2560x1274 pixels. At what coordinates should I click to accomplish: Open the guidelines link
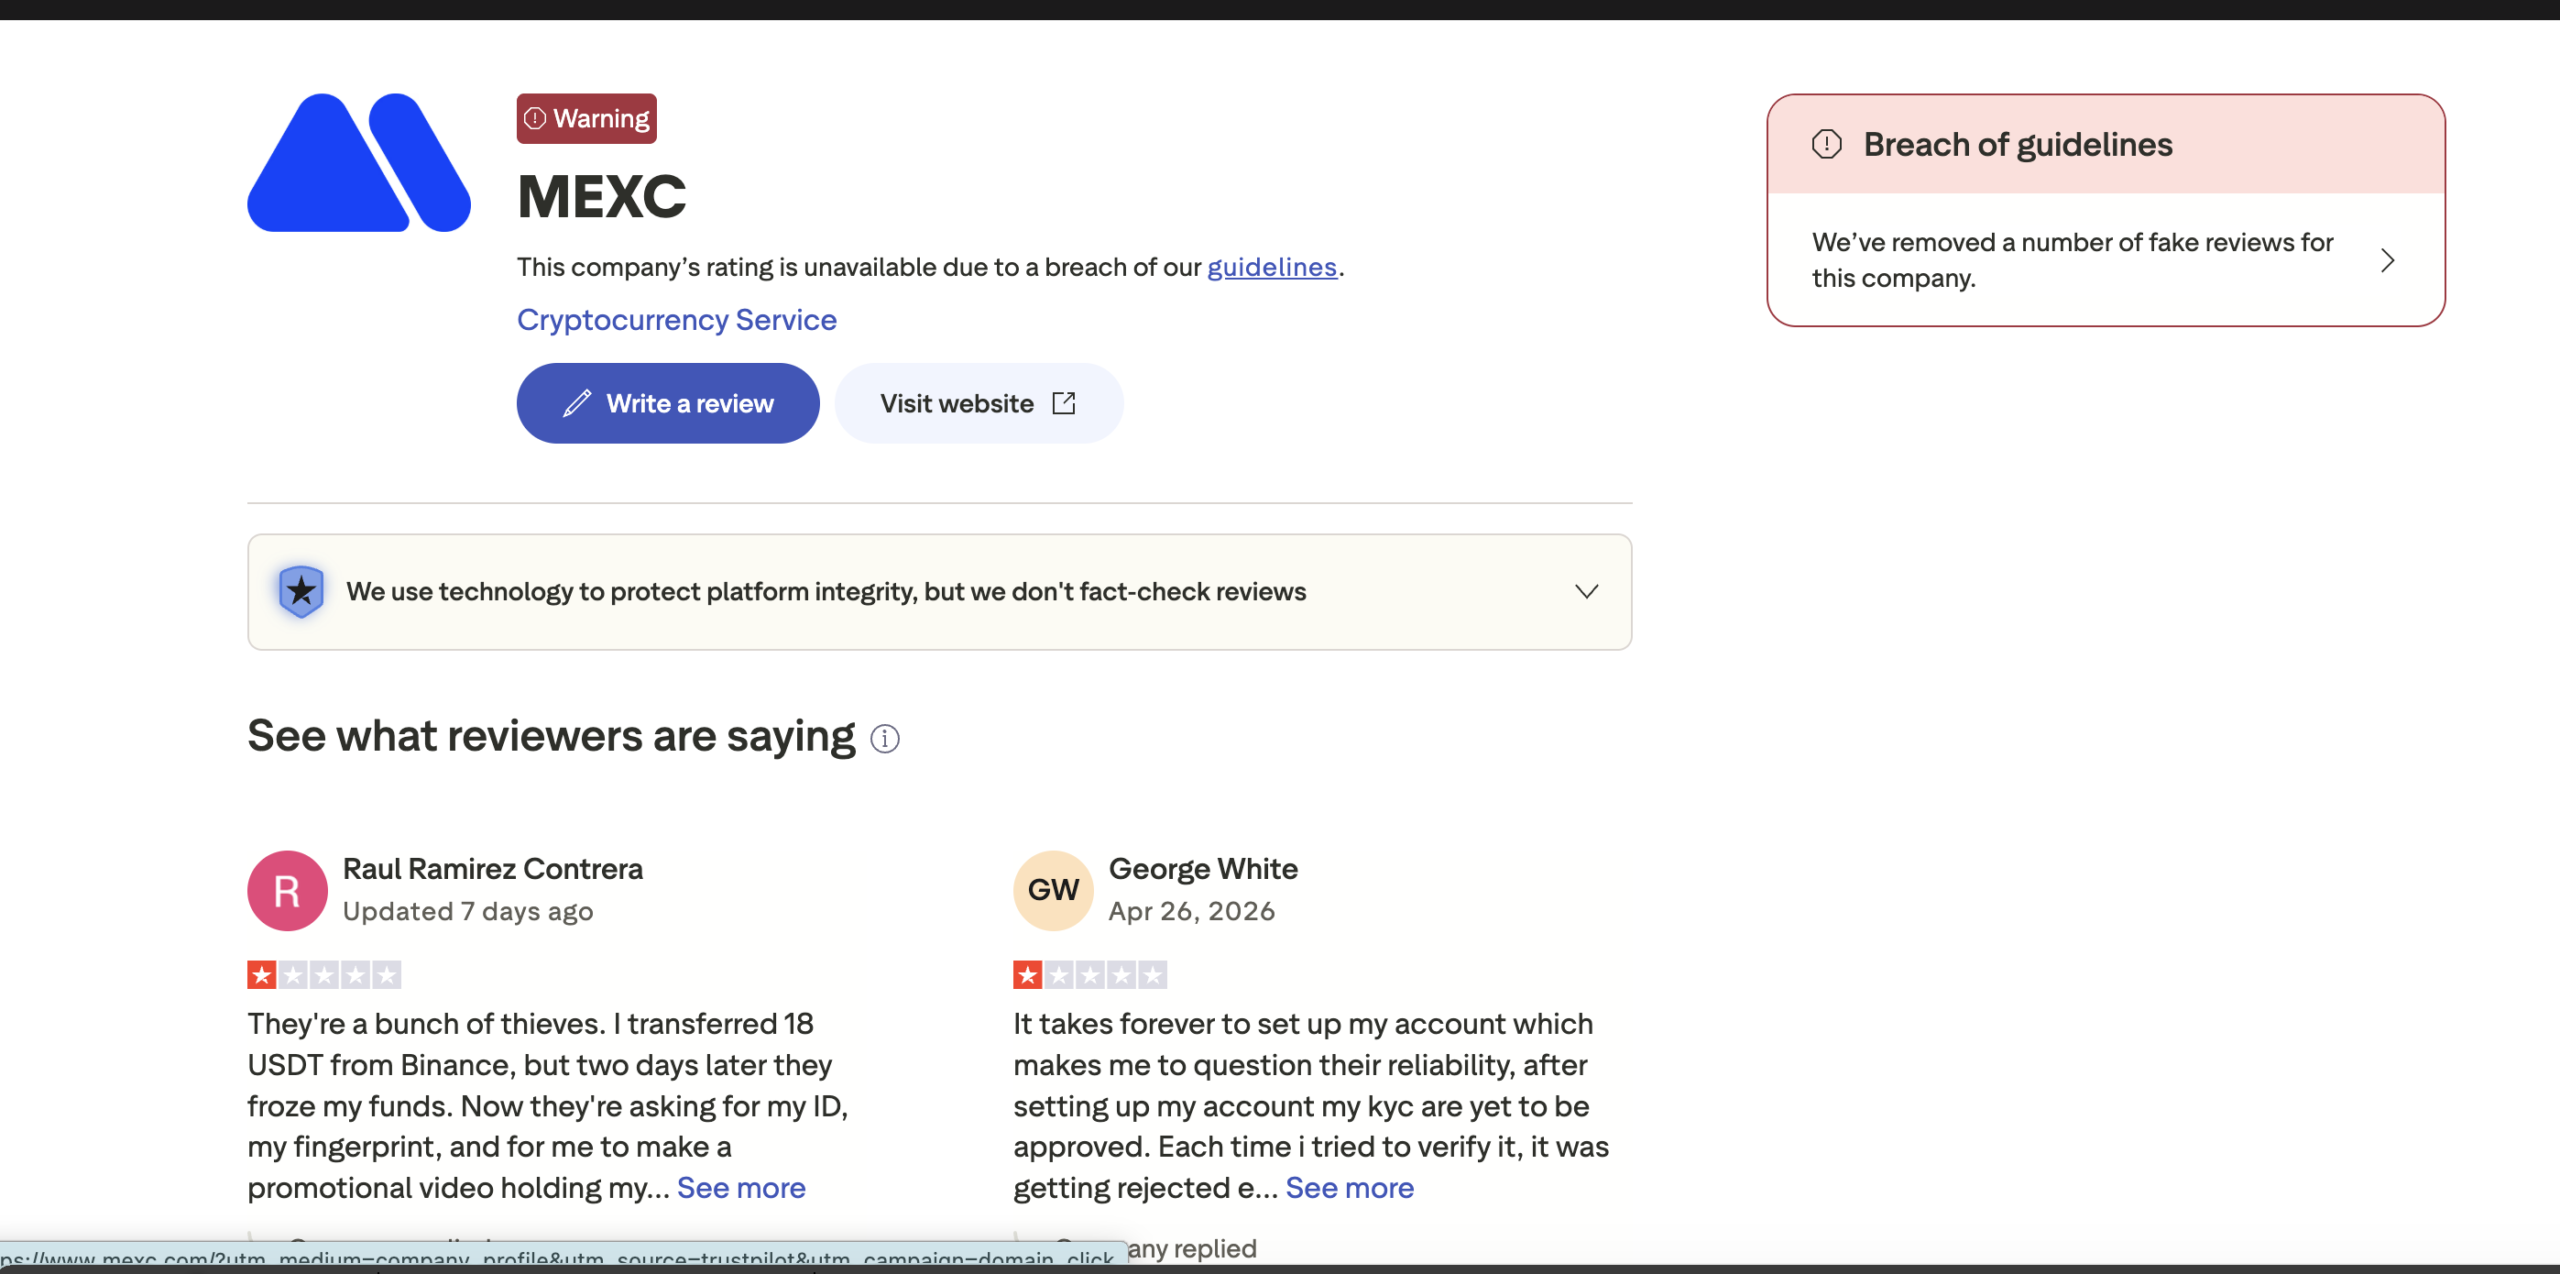(x=1271, y=267)
